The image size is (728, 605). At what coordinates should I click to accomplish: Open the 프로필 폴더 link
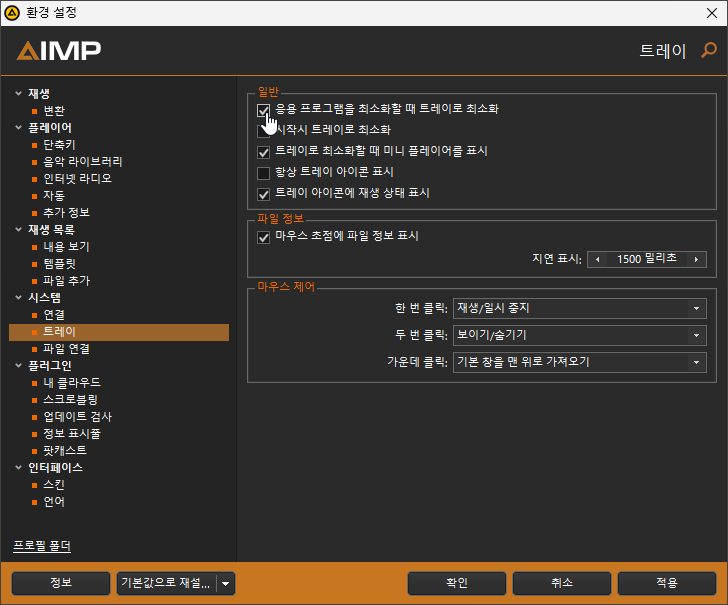pos(42,546)
